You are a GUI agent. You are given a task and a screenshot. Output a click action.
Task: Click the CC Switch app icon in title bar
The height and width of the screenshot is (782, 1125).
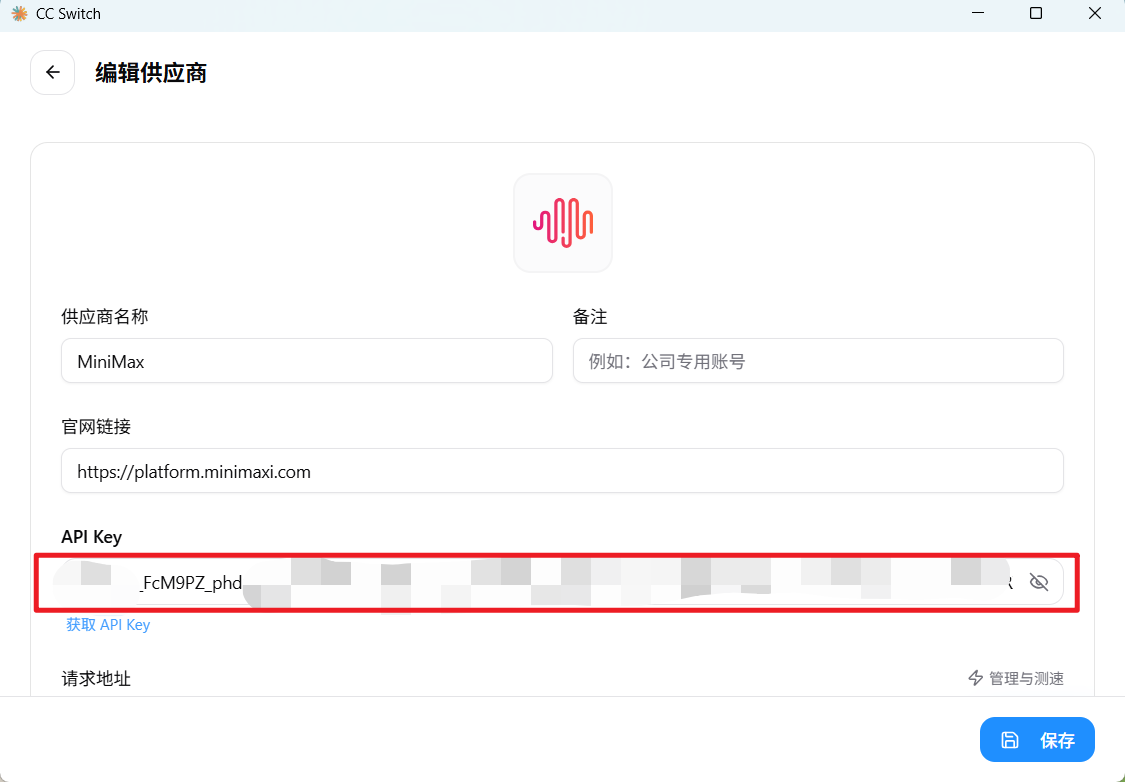(19, 14)
